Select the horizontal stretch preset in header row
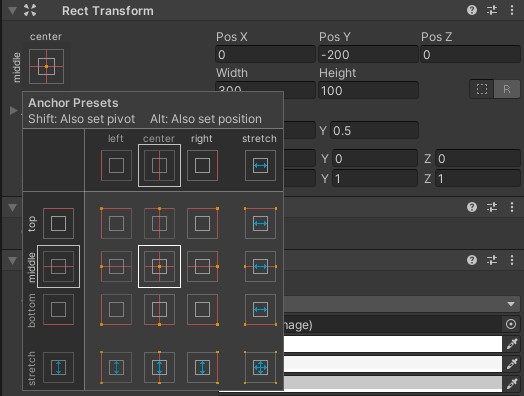The width and height of the screenshot is (524, 396). coord(260,165)
